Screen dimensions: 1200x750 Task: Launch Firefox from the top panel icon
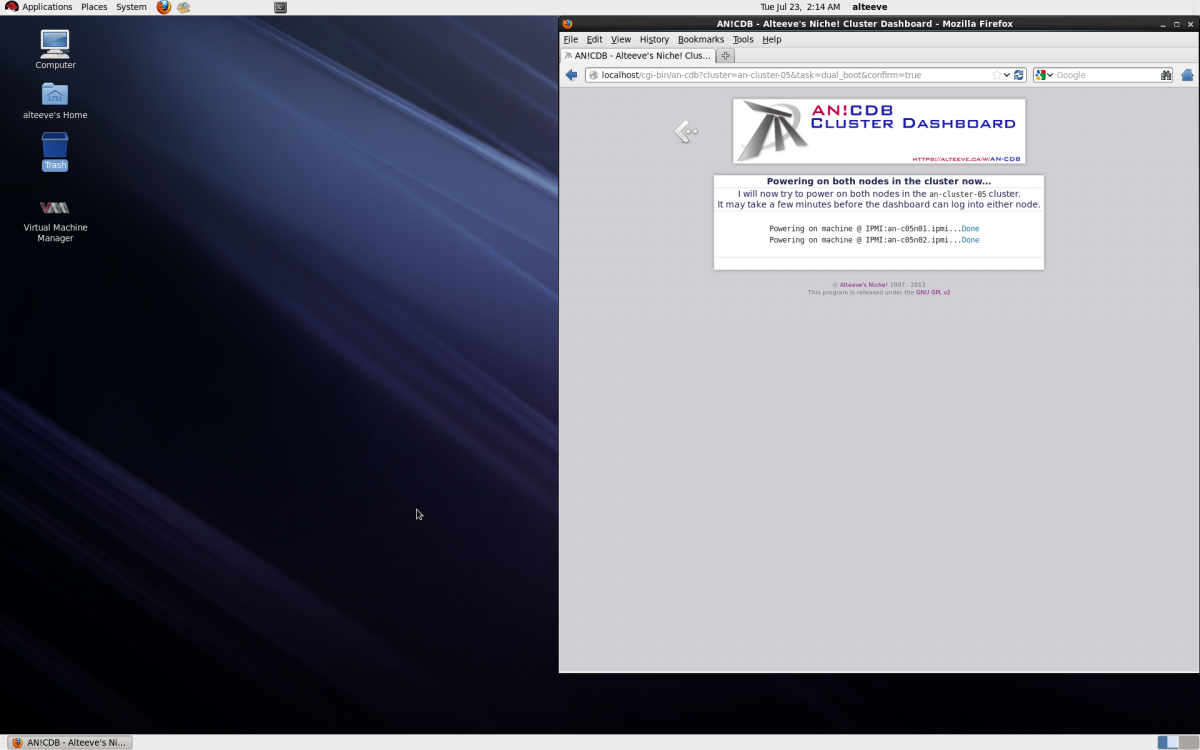pos(164,7)
